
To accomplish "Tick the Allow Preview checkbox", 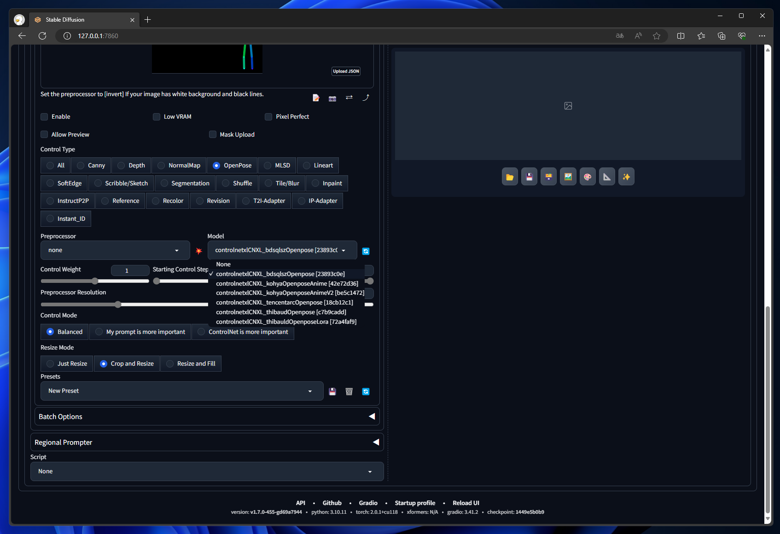I will point(44,134).
